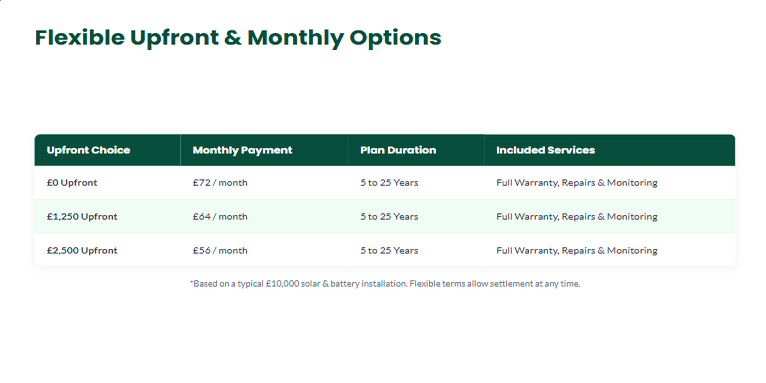
Task: Click Included Services text in £1,250 row
Action: (x=577, y=216)
